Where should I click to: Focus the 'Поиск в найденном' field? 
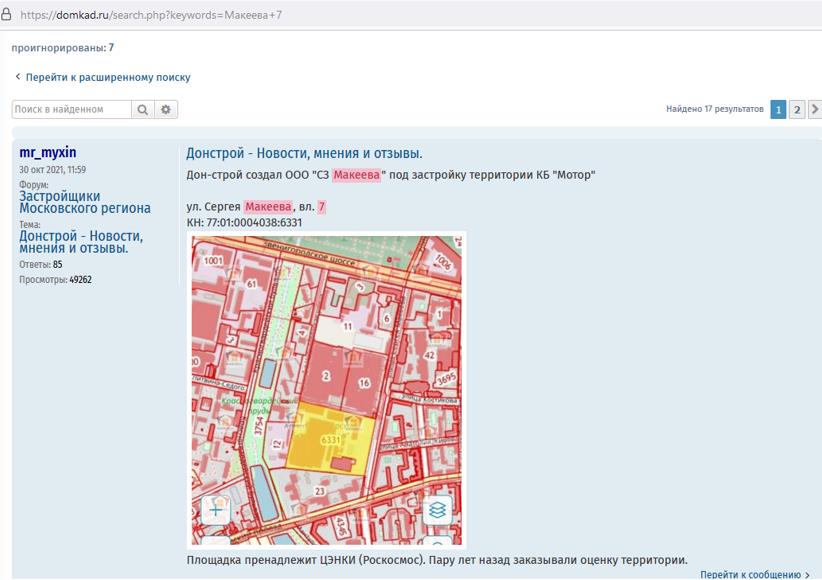coord(71,109)
